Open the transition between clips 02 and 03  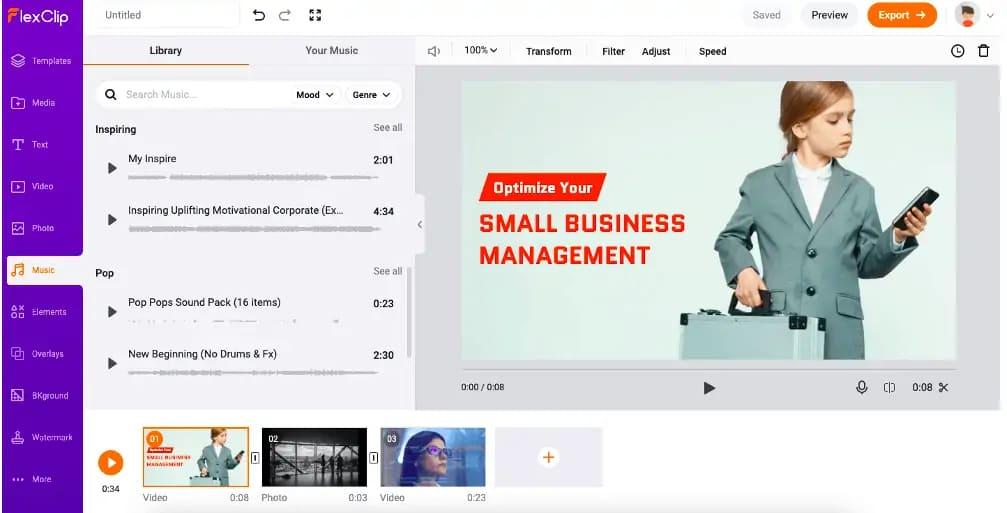pyautogui.click(x=373, y=458)
